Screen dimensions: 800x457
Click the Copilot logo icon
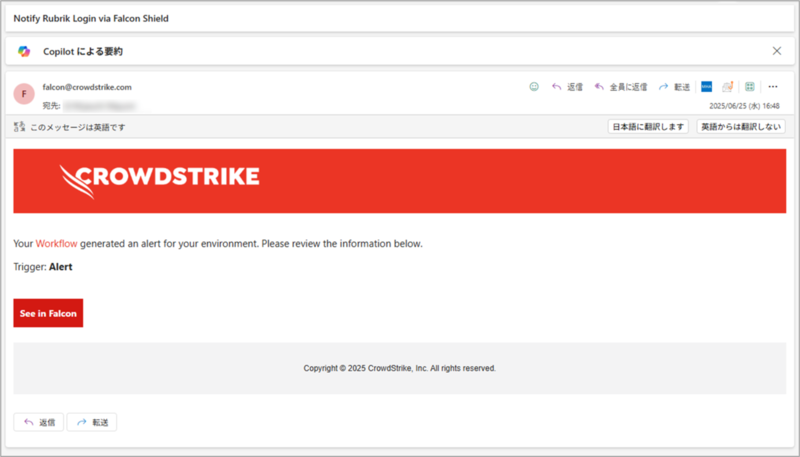(x=24, y=51)
